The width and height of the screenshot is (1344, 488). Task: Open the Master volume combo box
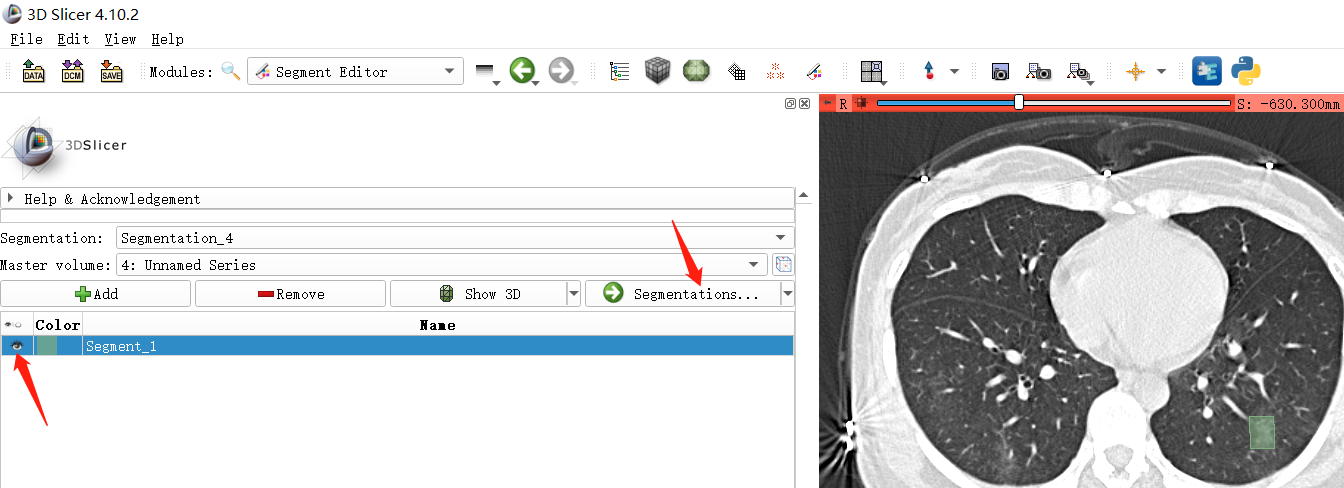pyautogui.click(x=441, y=265)
